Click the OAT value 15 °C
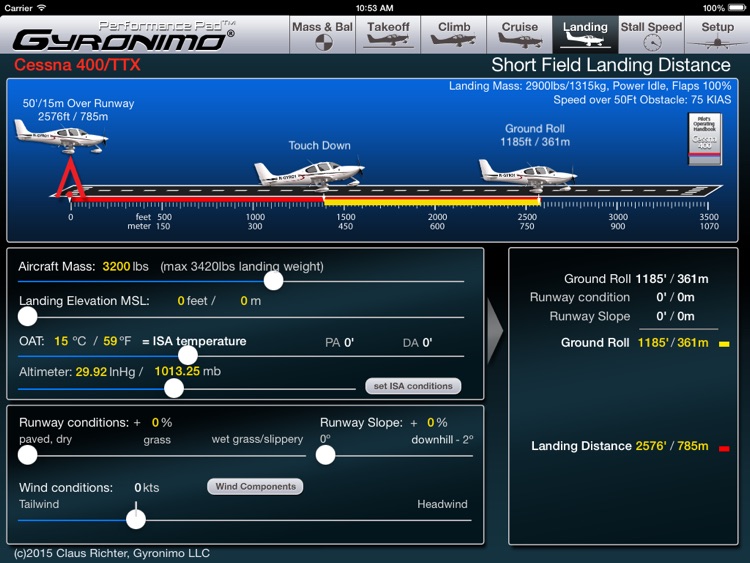The height and width of the screenshot is (563, 750). (x=70, y=341)
